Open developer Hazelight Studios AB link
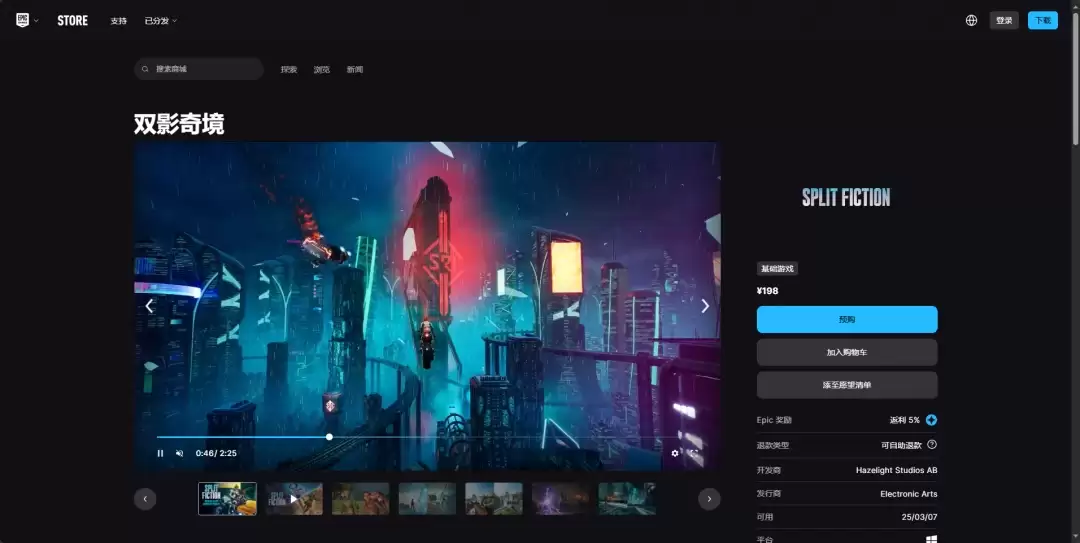The height and width of the screenshot is (543, 1080). pos(896,470)
